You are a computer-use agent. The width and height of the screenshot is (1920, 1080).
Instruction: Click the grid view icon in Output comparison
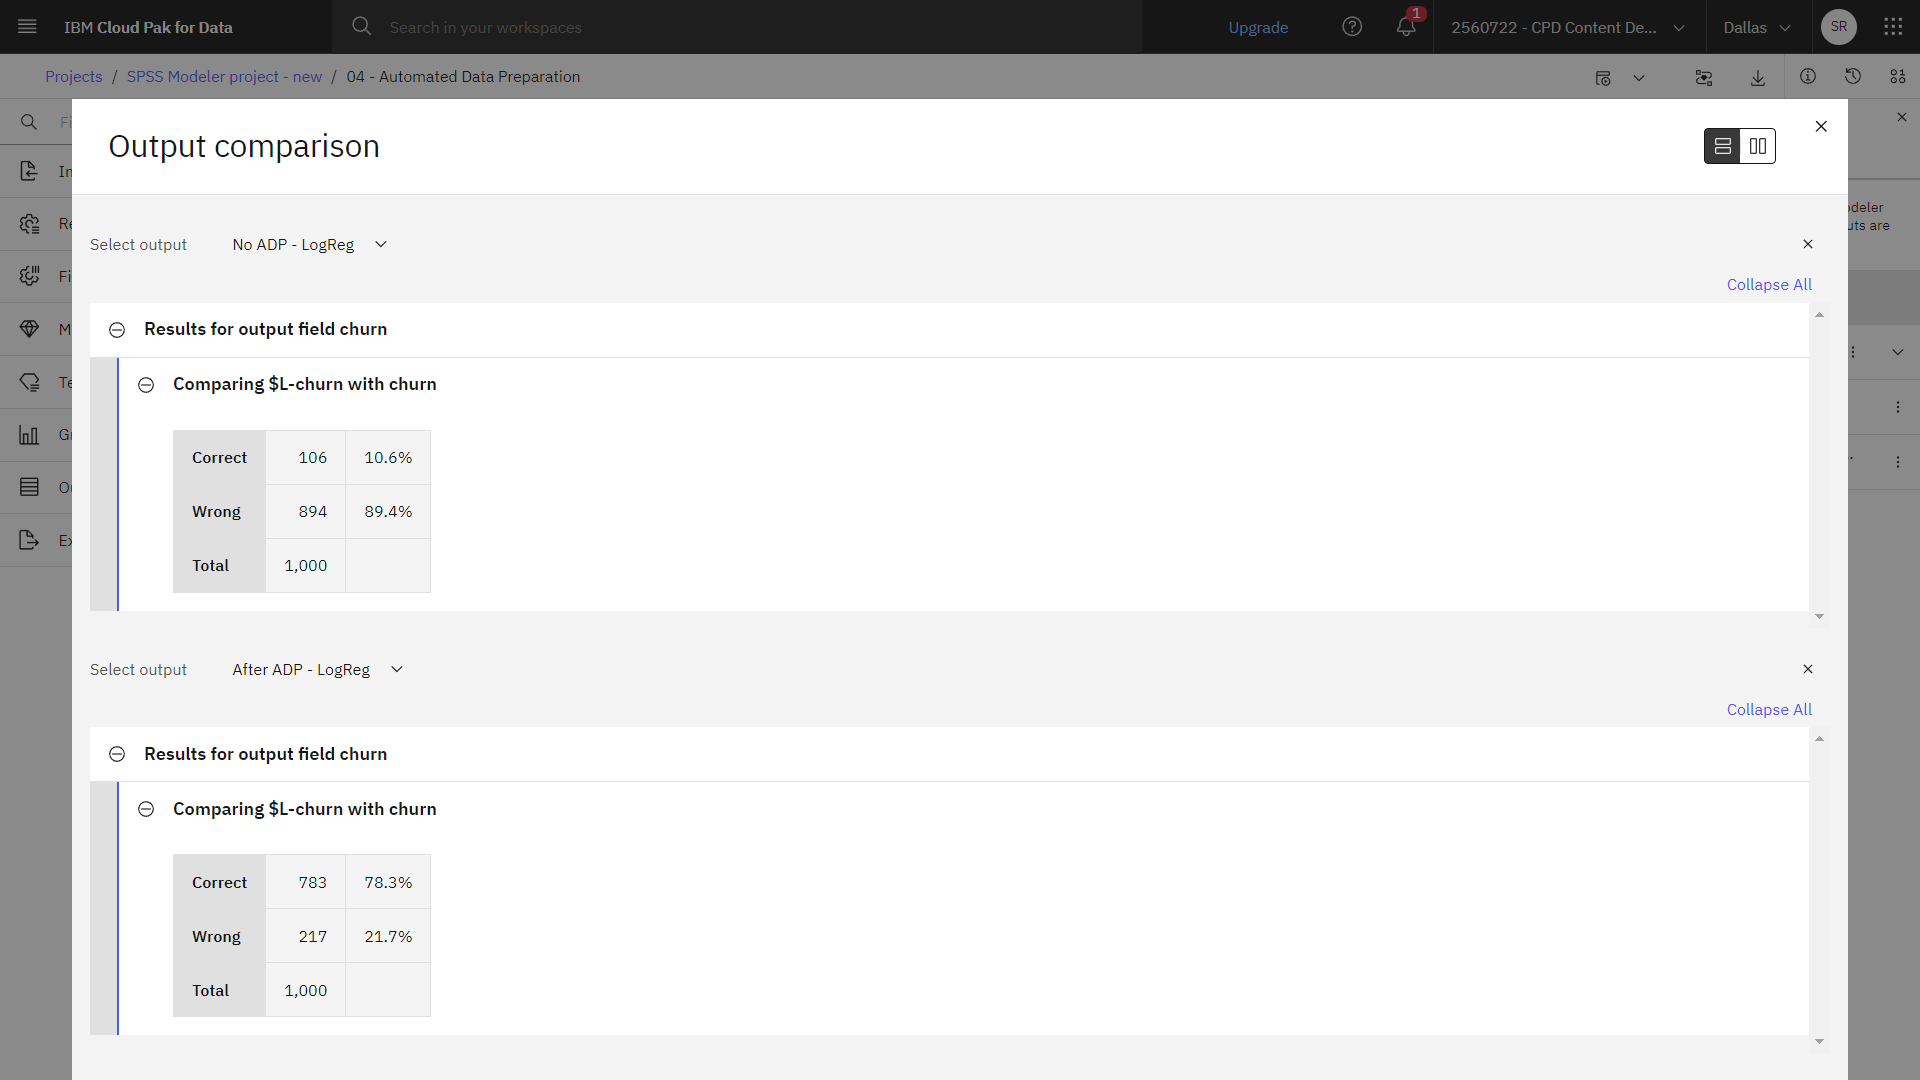coord(1758,146)
